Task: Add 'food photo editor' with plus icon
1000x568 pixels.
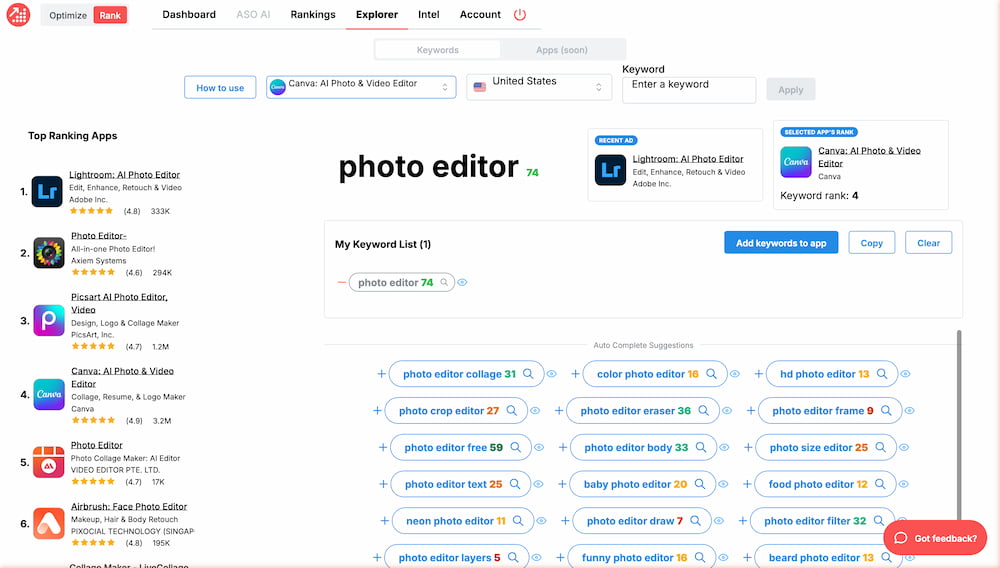Action: (747, 484)
